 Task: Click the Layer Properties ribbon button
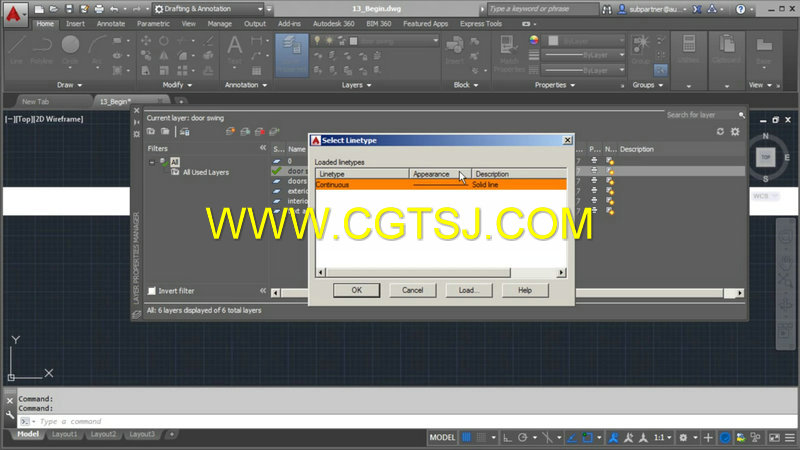pos(291,55)
